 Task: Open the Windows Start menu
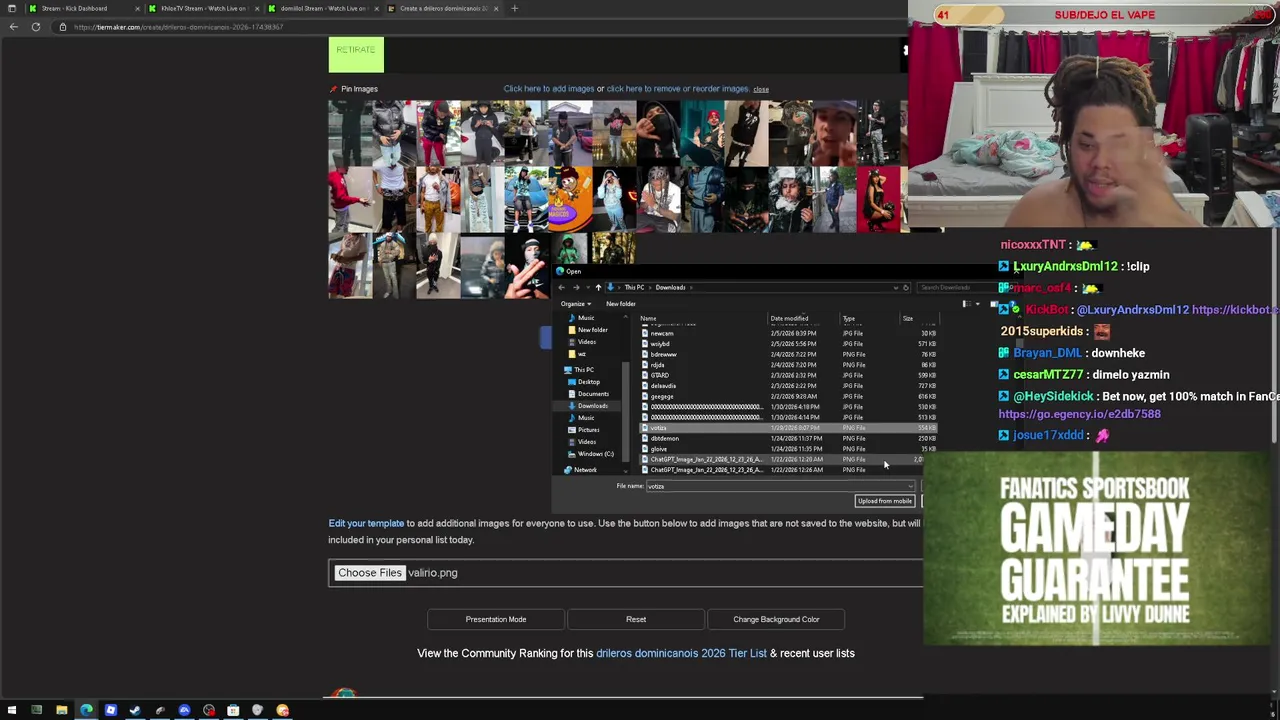point(12,710)
